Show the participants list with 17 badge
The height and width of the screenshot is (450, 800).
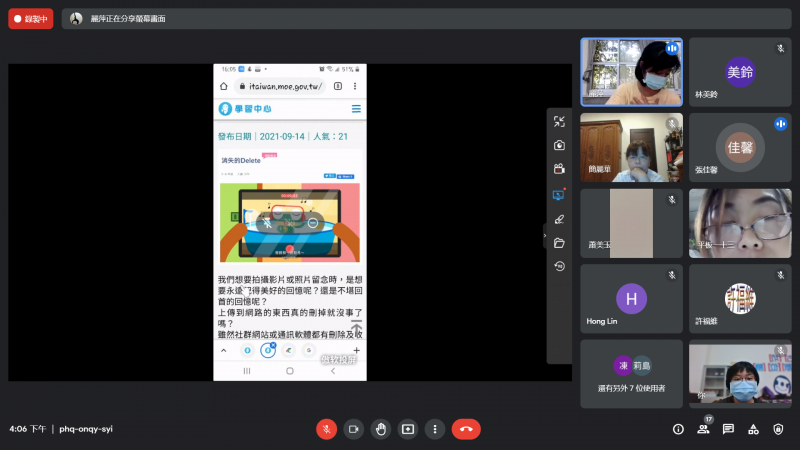pos(704,428)
